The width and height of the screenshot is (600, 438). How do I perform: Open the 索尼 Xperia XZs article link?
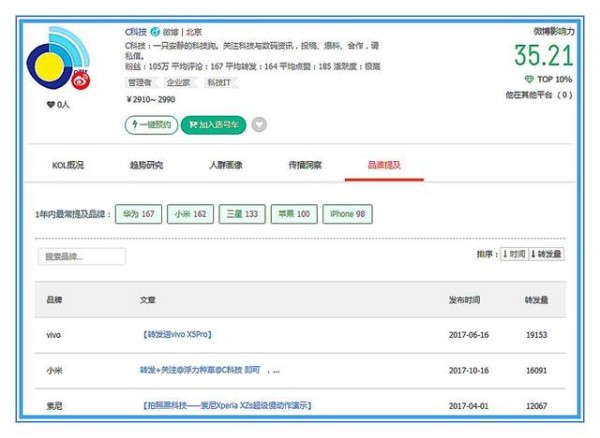227,405
